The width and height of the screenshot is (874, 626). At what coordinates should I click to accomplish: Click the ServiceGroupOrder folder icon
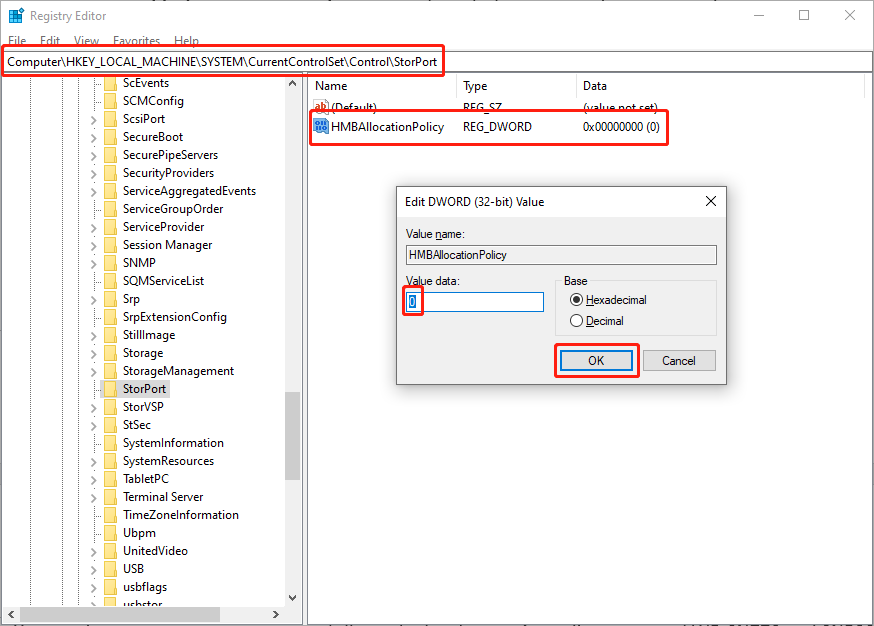[111, 209]
